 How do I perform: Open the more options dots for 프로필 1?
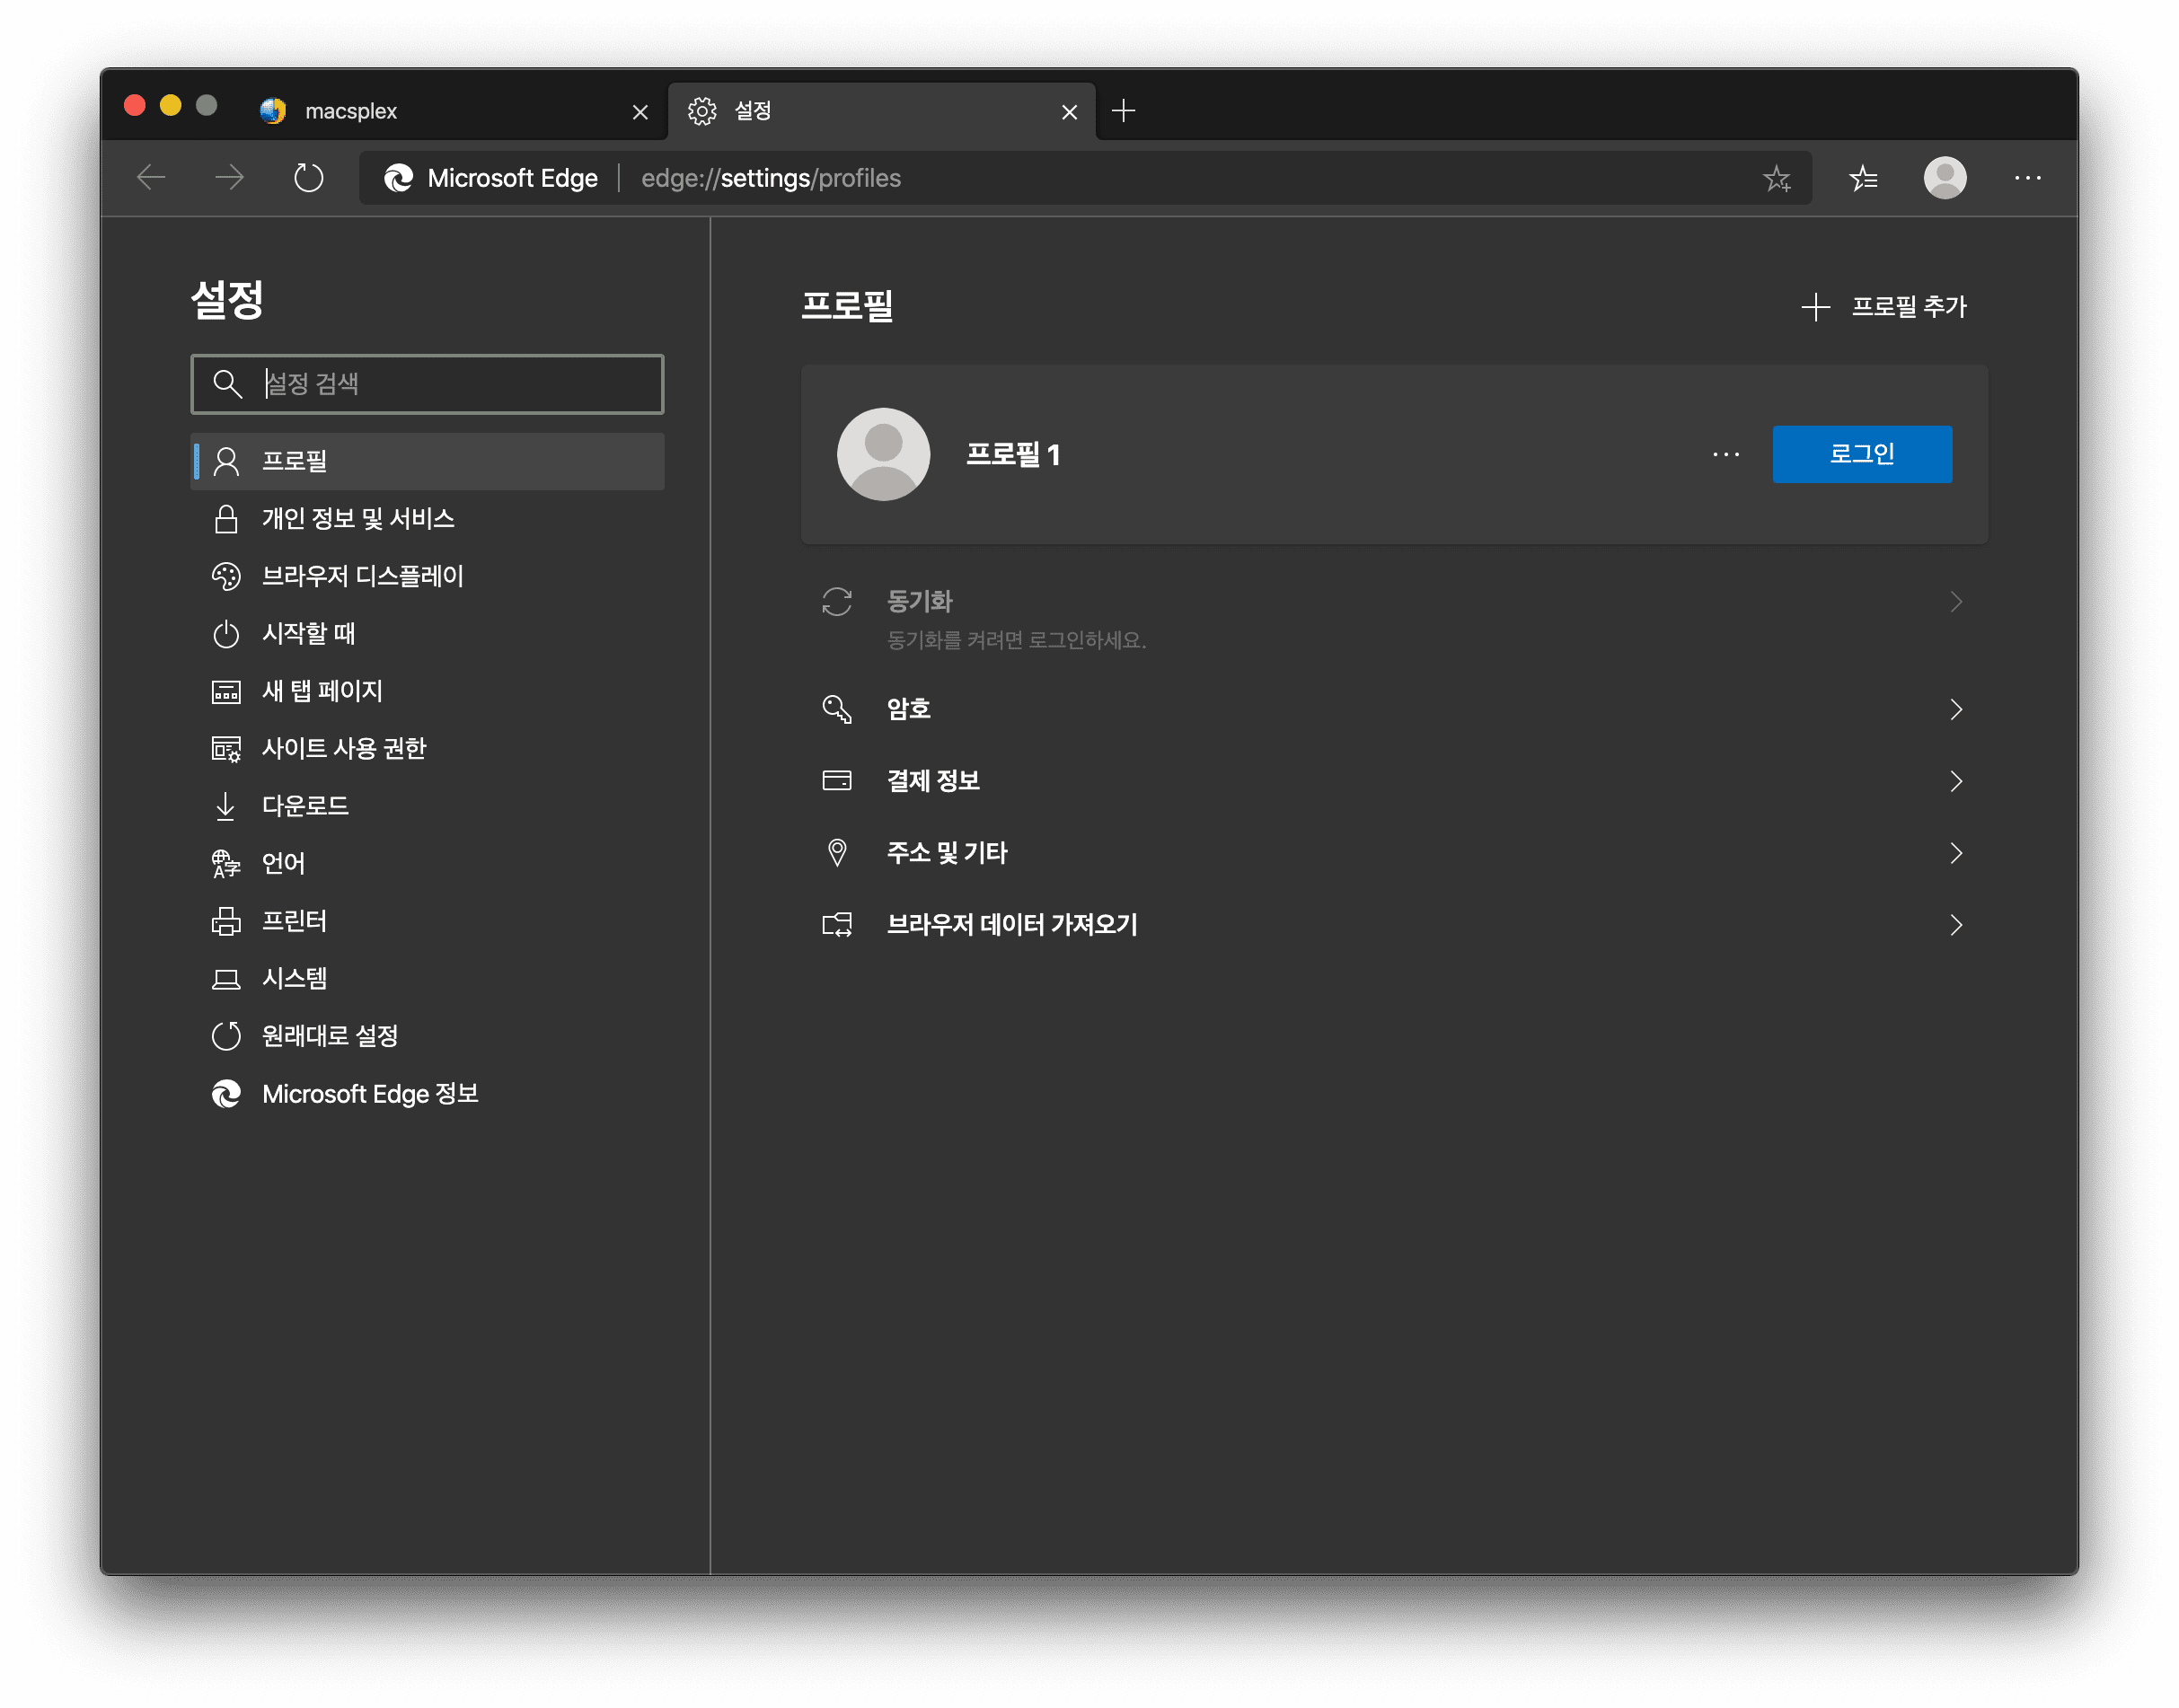pyautogui.click(x=1725, y=454)
